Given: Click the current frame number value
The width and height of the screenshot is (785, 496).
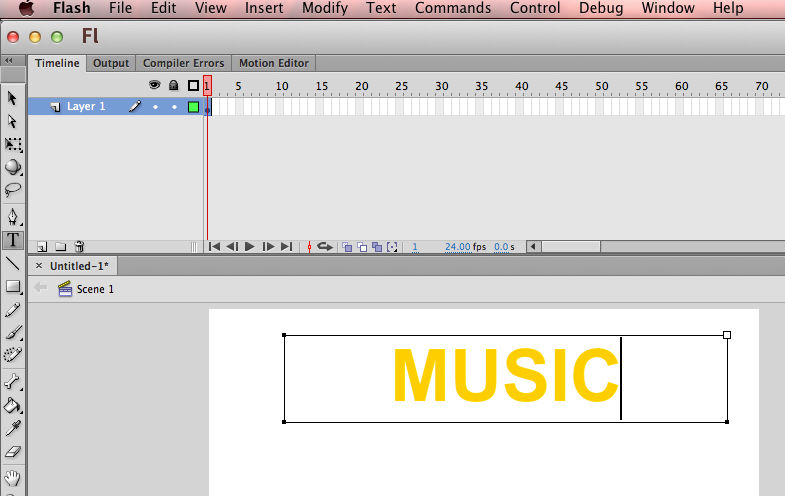Looking at the screenshot, I should [x=415, y=247].
